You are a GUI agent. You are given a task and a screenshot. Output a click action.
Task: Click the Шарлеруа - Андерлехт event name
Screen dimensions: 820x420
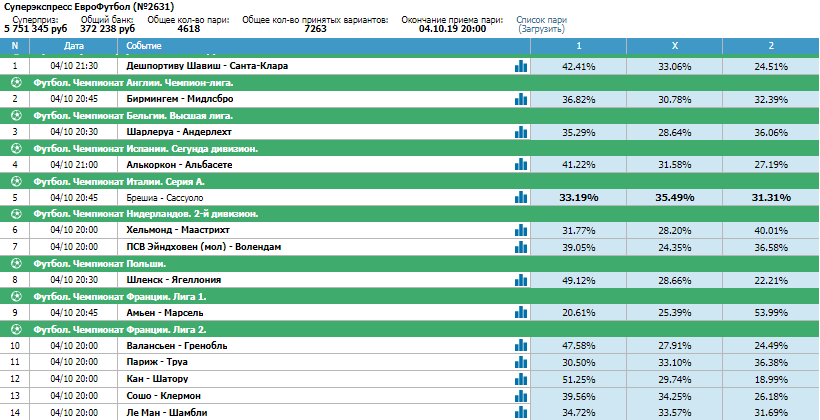179,132
